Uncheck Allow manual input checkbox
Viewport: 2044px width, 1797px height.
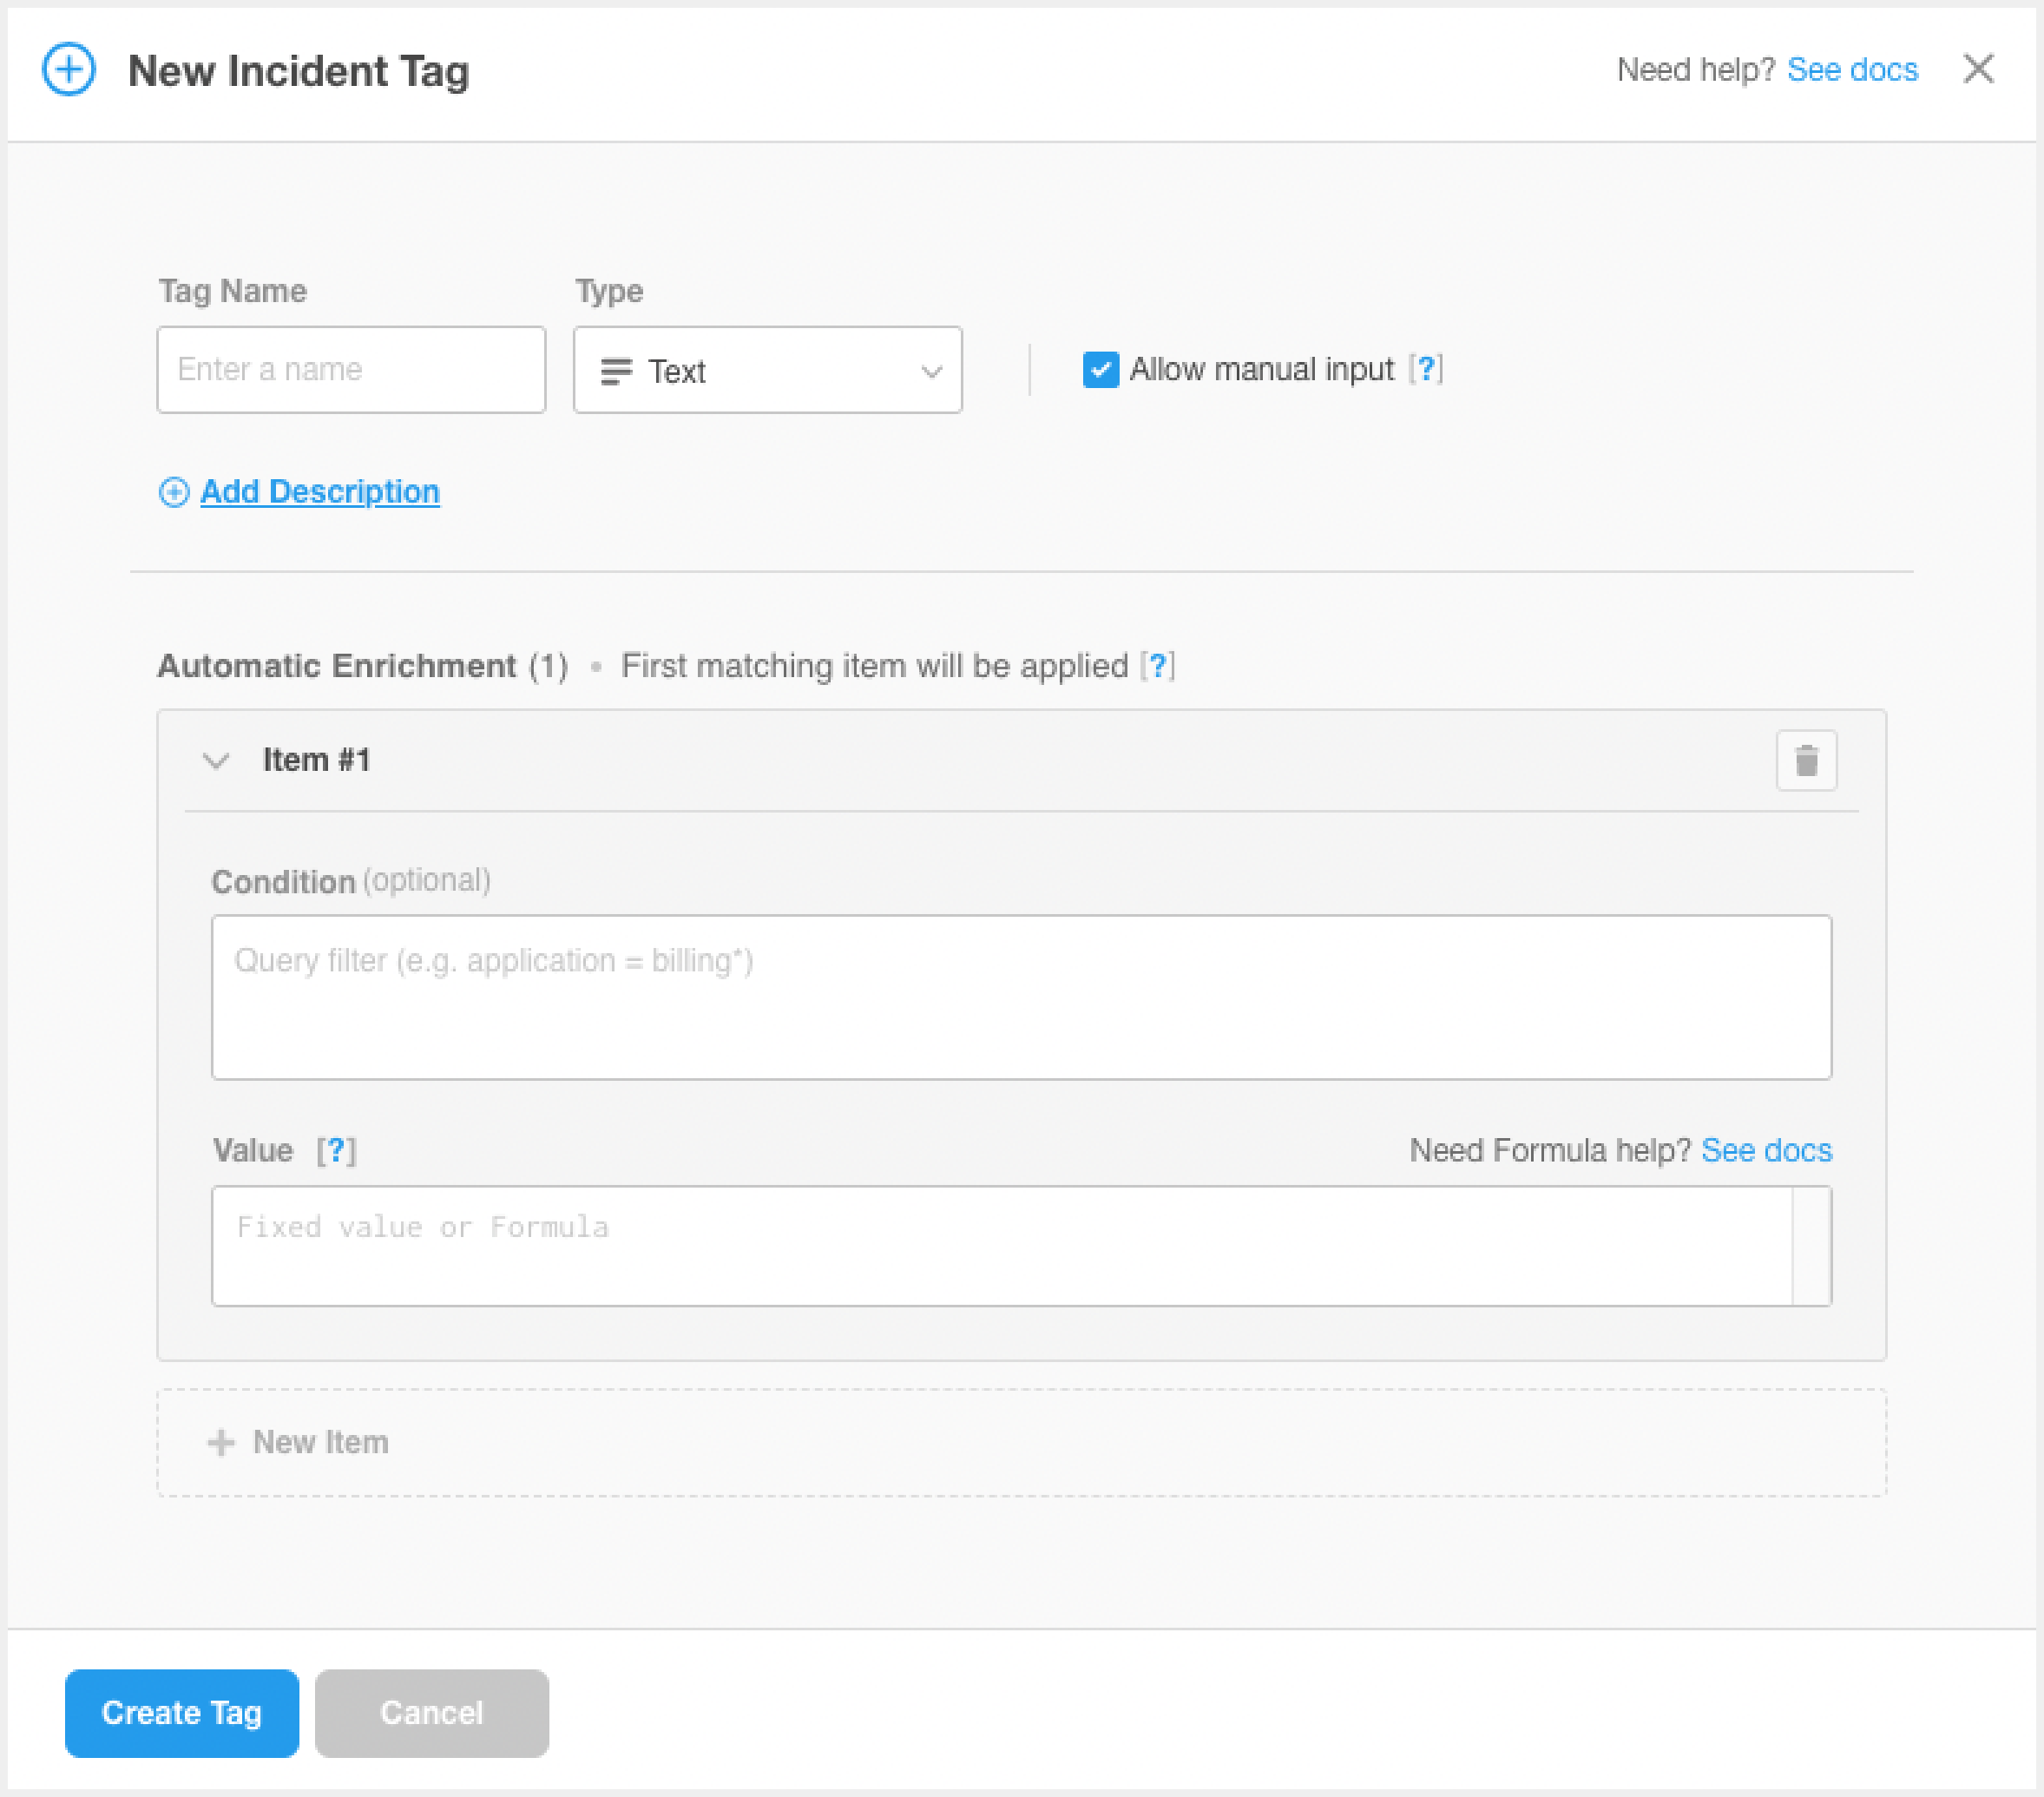click(1100, 369)
